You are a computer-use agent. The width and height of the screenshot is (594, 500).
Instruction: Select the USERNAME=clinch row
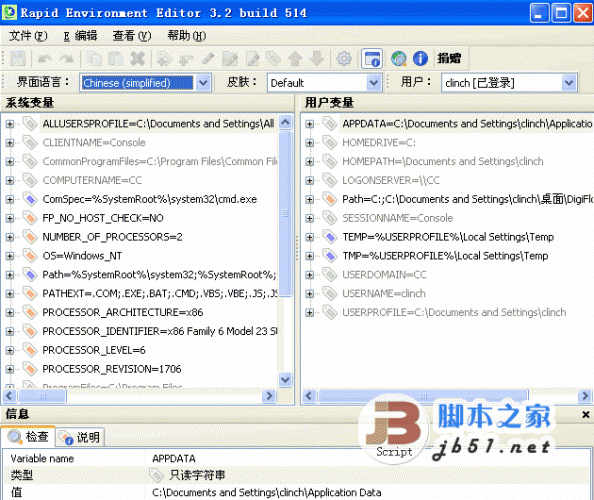tap(384, 294)
